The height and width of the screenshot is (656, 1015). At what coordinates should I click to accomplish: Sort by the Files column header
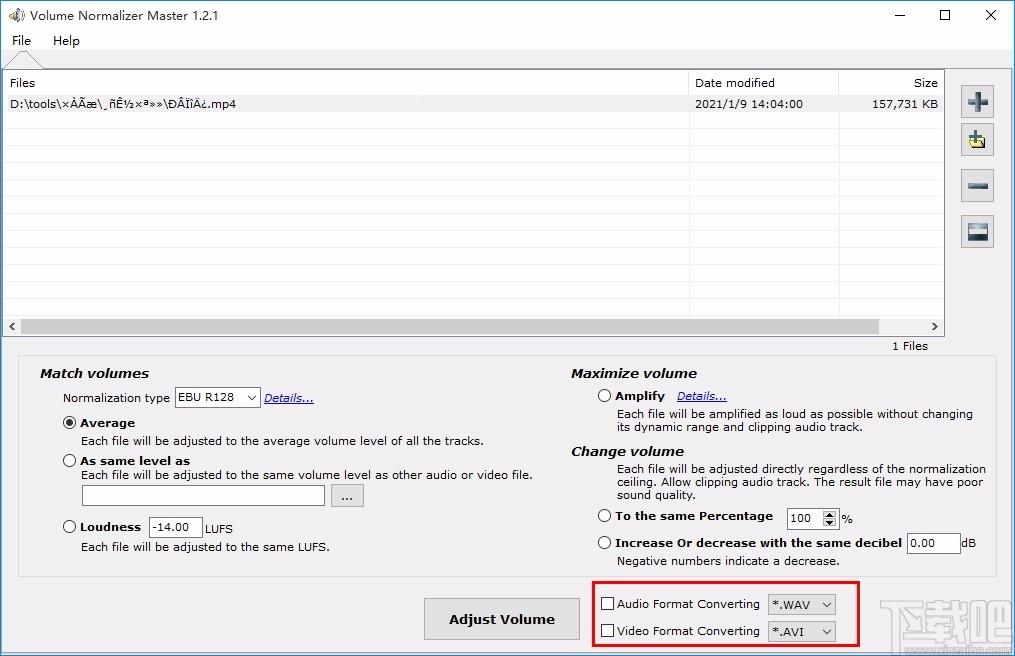[x=346, y=83]
